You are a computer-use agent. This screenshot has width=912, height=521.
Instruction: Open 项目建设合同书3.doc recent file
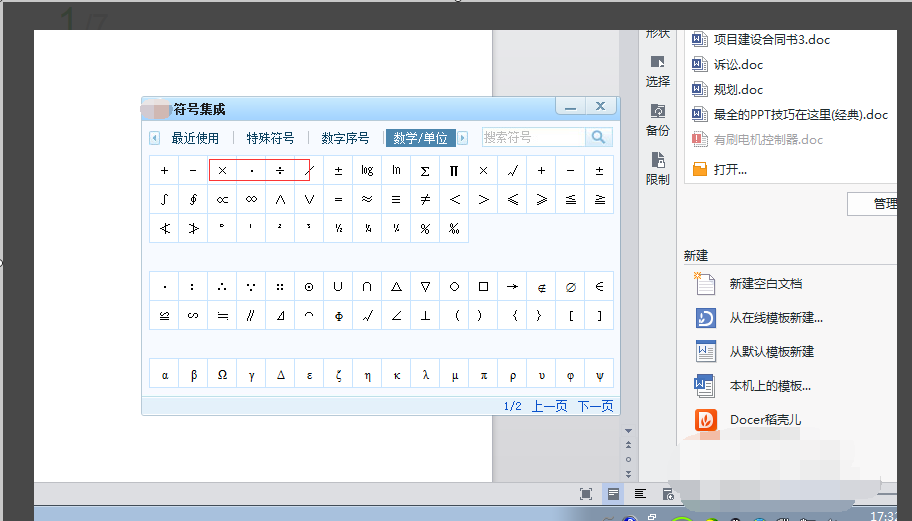761,40
